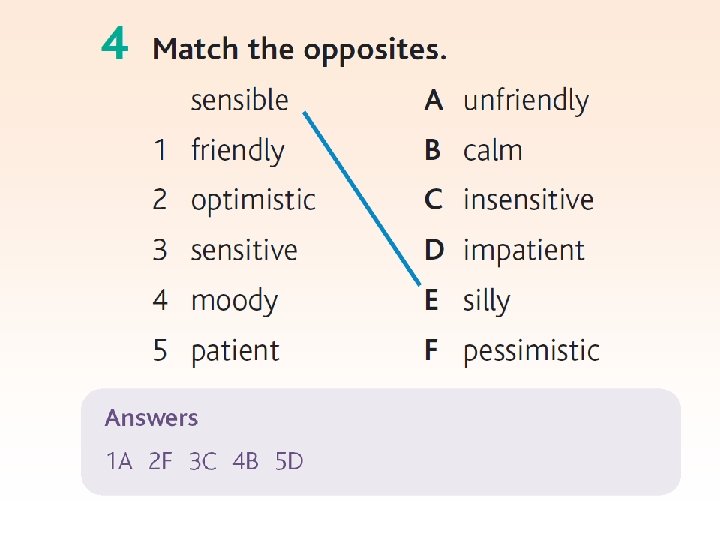The height and width of the screenshot is (540, 720).
Task: Select the option "pessimistic" beside letter F
Action: 531,351
